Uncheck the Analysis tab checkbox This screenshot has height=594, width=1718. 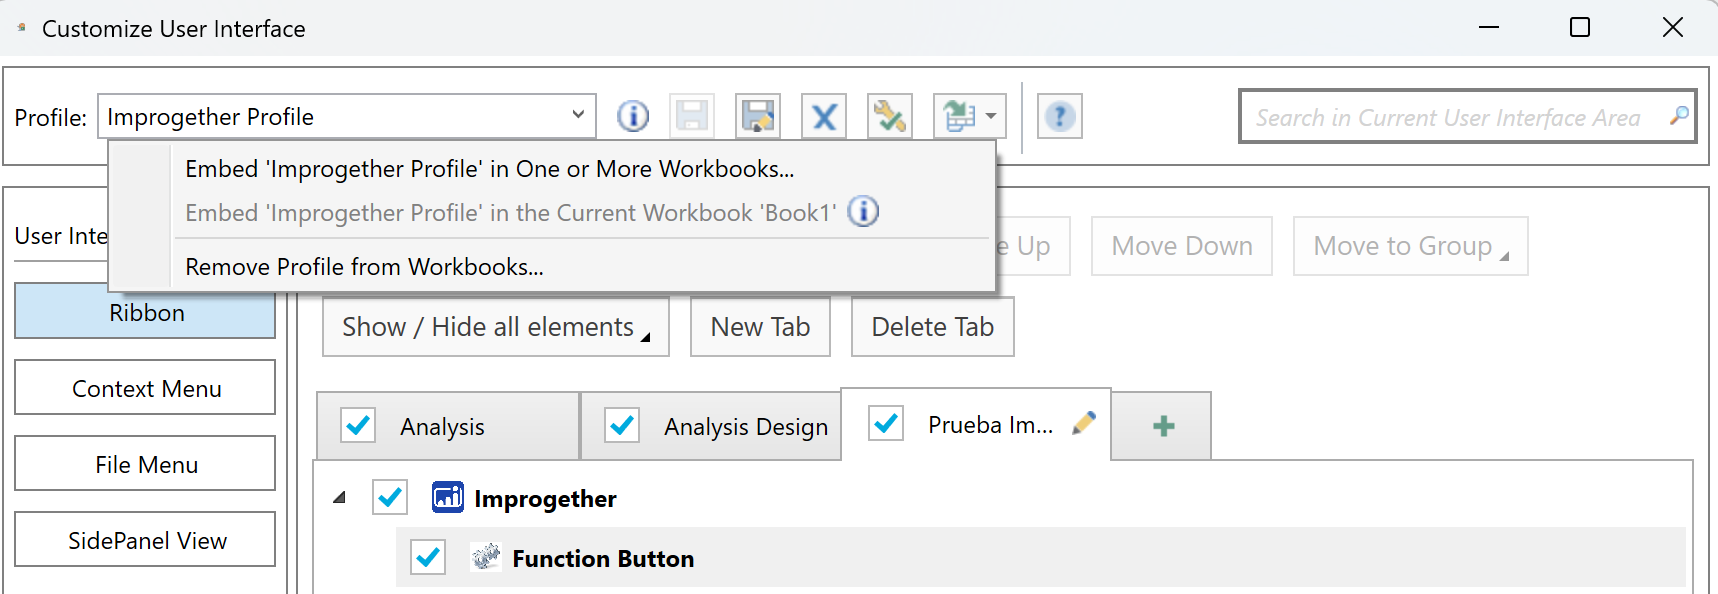(358, 425)
